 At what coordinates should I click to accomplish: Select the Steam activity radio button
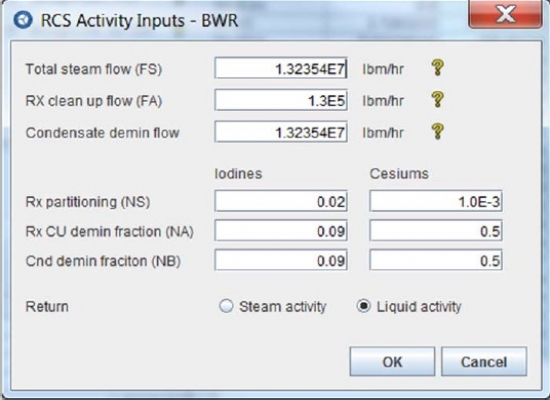[x=226, y=306]
